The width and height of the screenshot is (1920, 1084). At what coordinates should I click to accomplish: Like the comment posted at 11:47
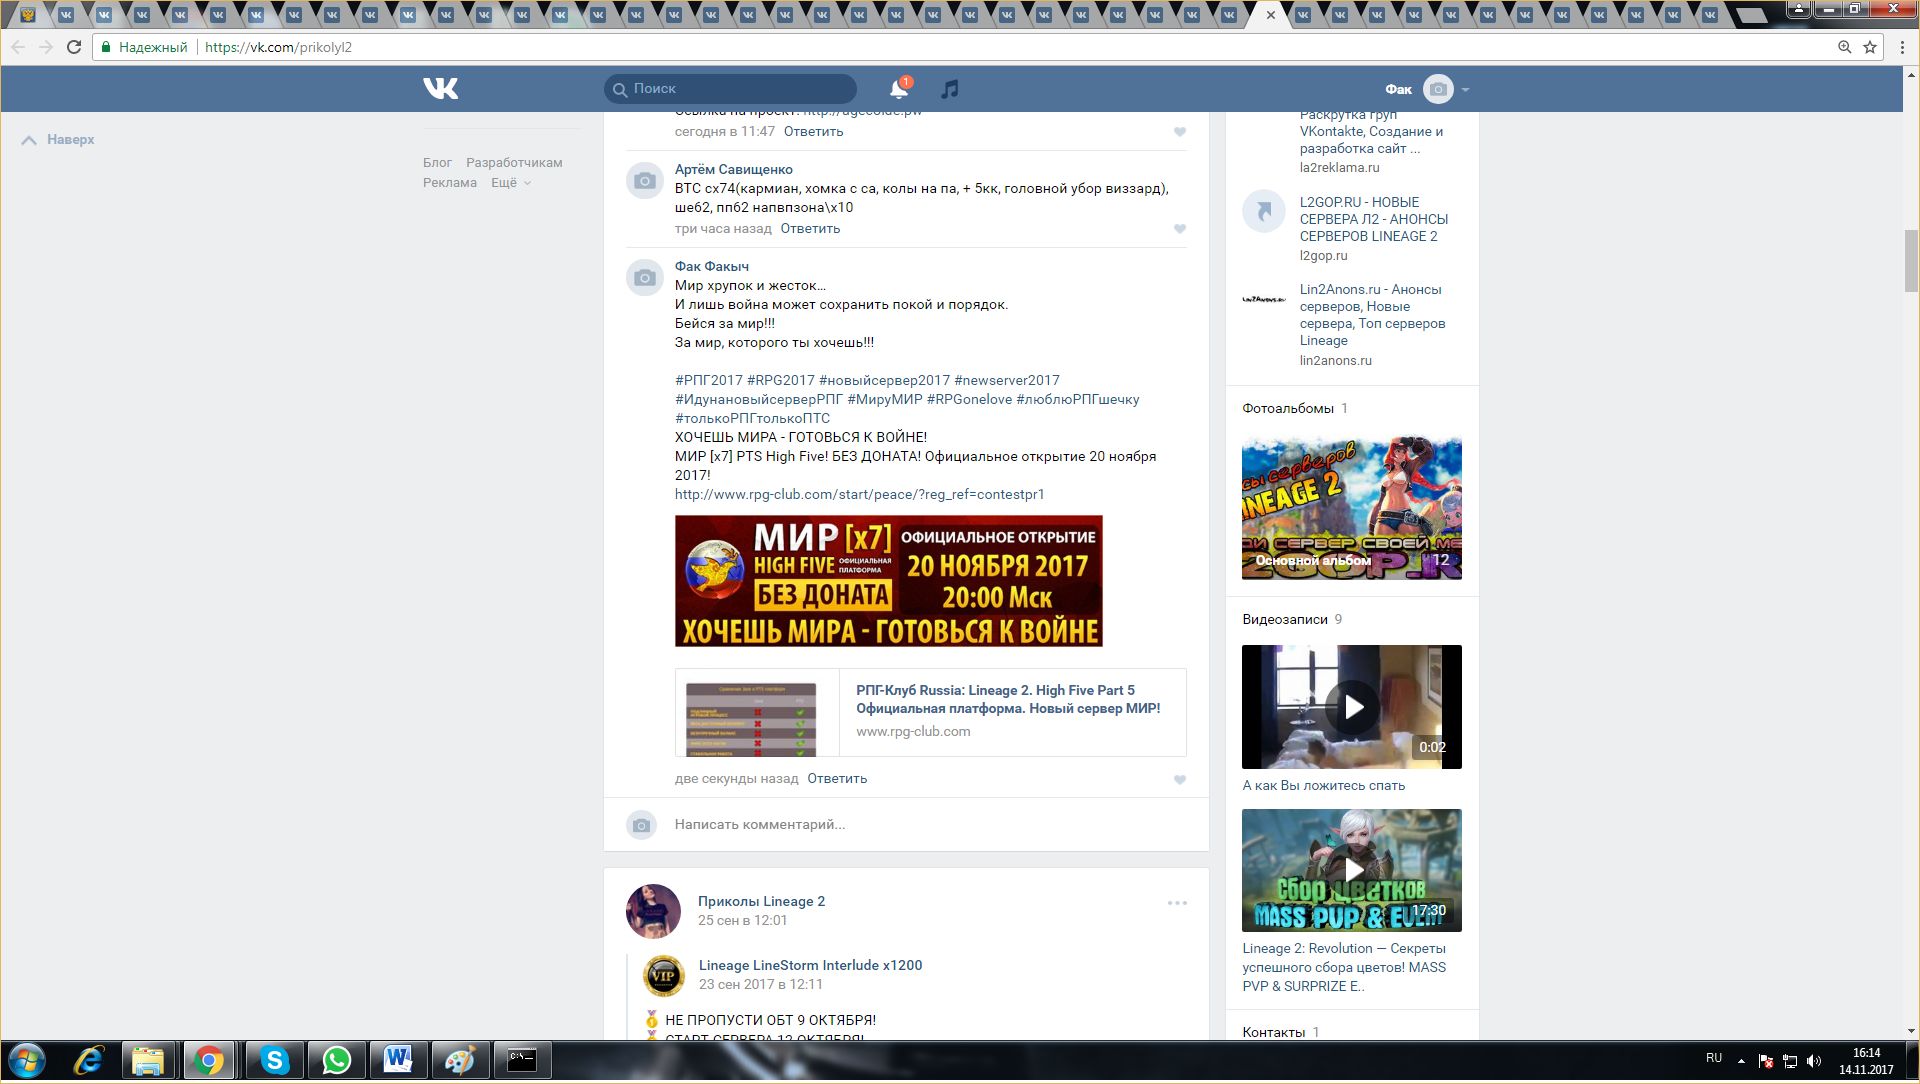point(1180,132)
